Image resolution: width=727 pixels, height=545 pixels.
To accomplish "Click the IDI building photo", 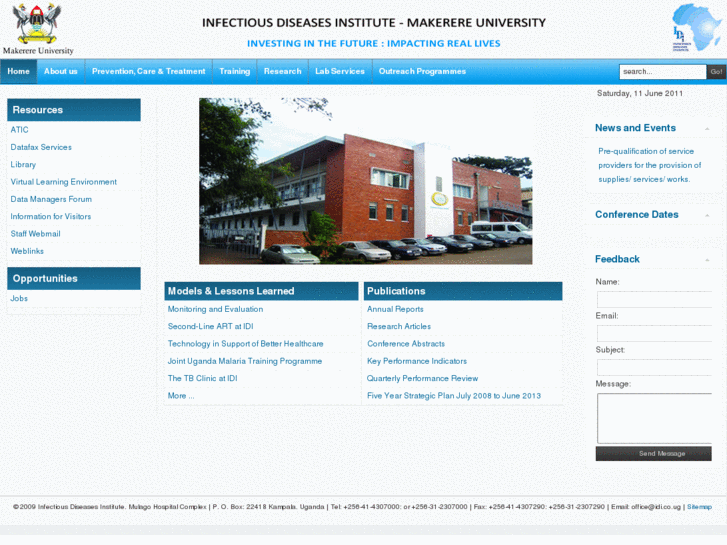I will point(366,181).
